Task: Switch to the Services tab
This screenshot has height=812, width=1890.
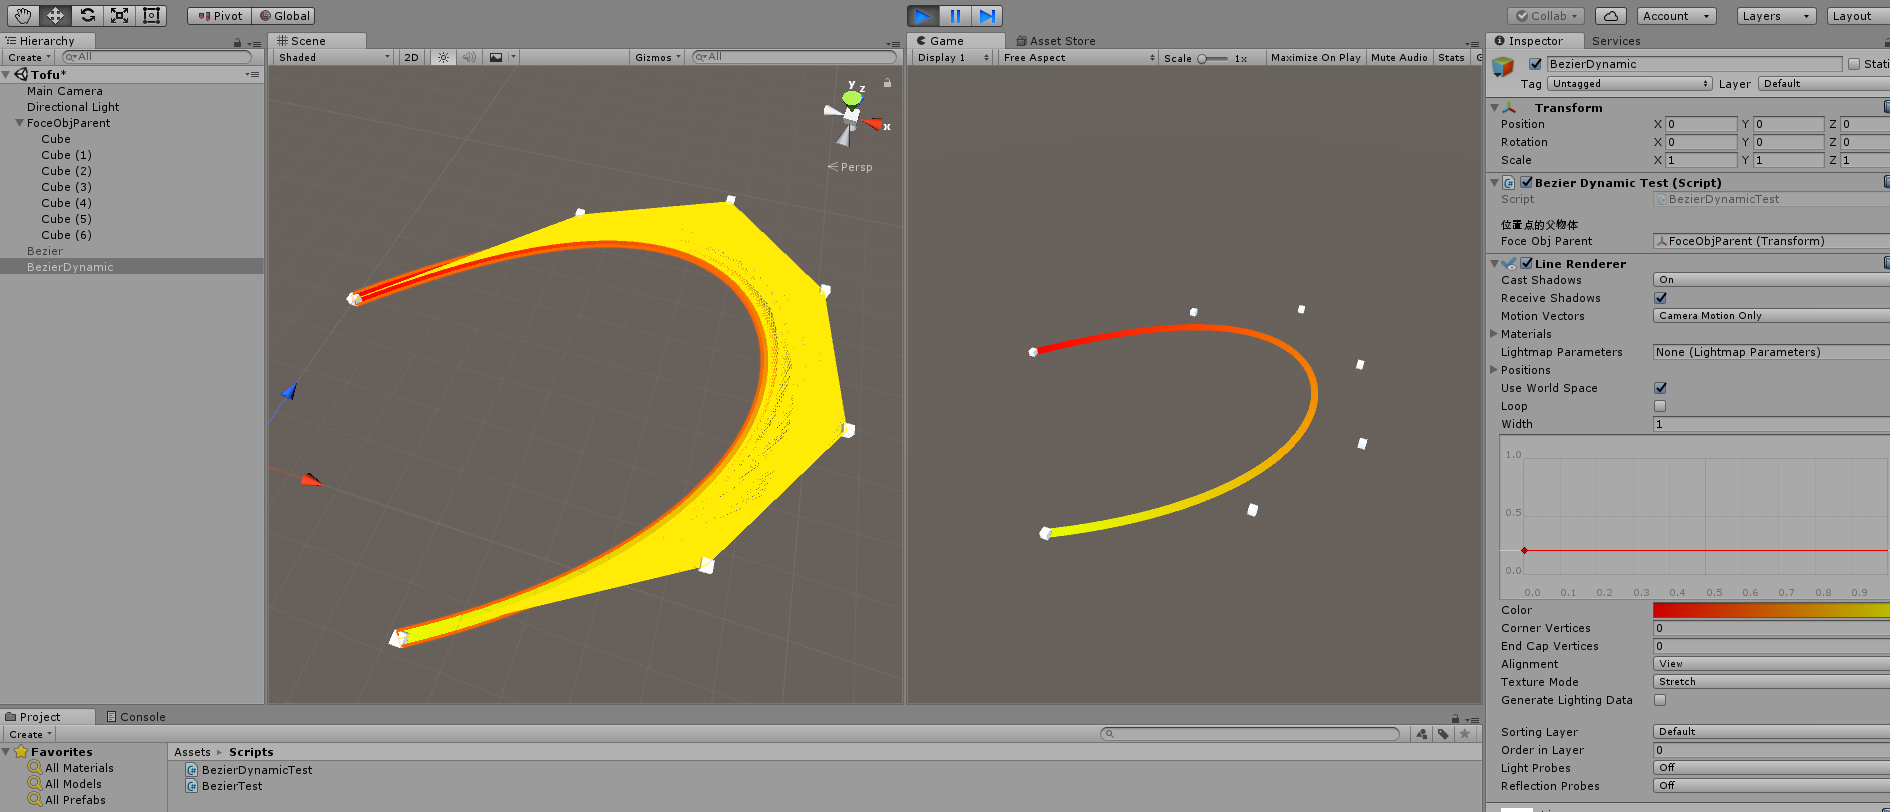Action: click(1616, 41)
